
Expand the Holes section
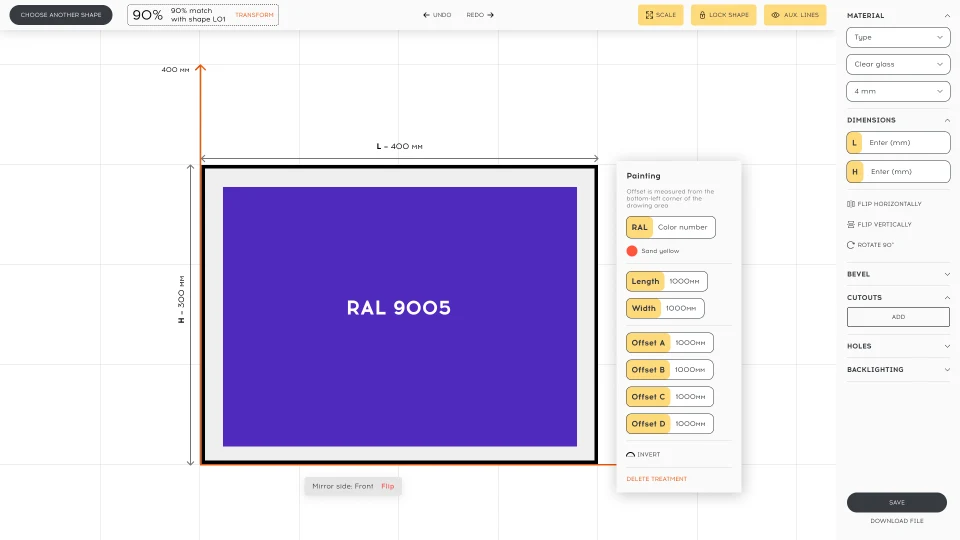pos(947,346)
